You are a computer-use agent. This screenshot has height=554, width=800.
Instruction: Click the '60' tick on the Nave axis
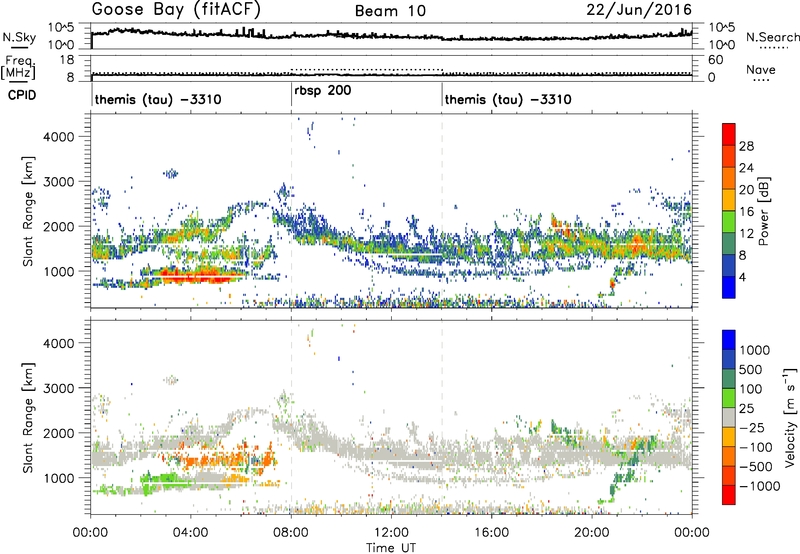pyautogui.click(x=716, y=60)
